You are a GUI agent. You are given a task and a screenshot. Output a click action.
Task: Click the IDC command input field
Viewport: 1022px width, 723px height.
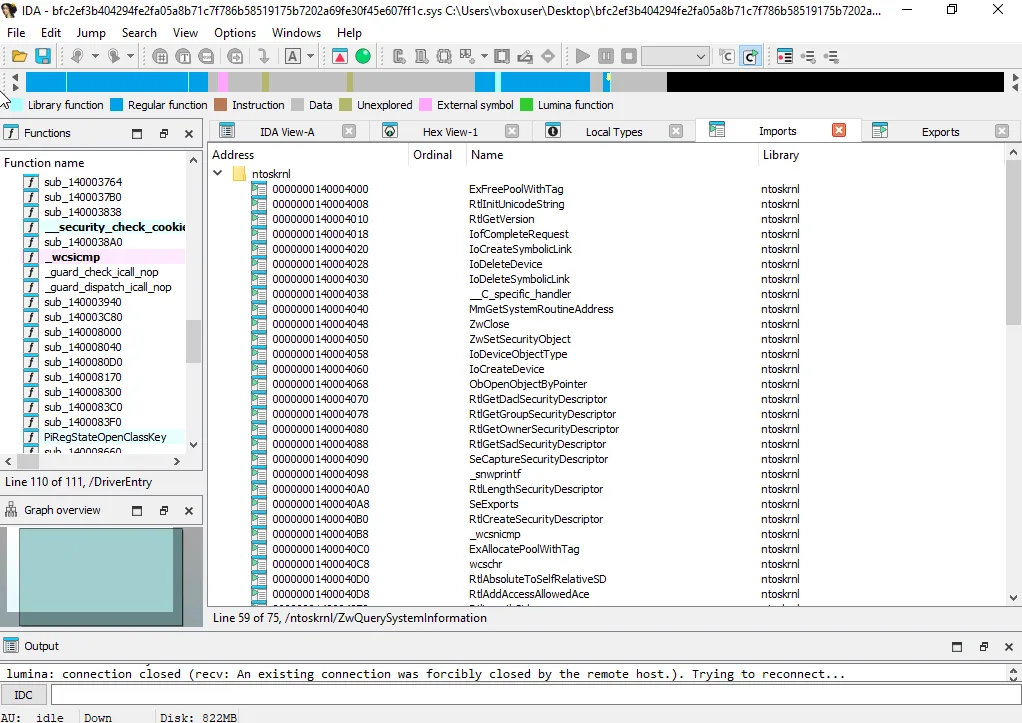click(x=536, y=695)
